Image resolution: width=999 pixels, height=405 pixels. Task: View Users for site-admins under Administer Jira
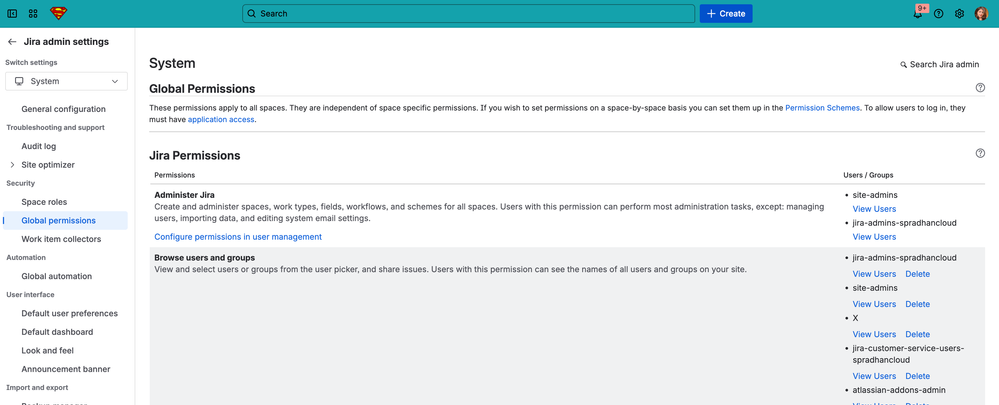[874, 209]
